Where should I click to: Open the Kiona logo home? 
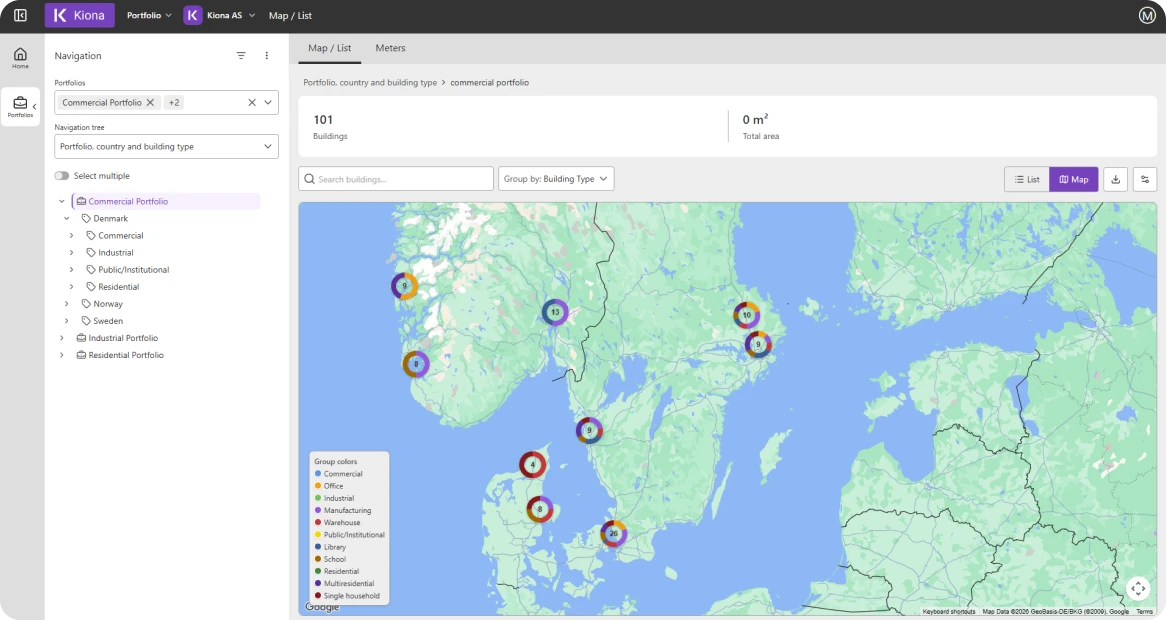pos(80,15)
